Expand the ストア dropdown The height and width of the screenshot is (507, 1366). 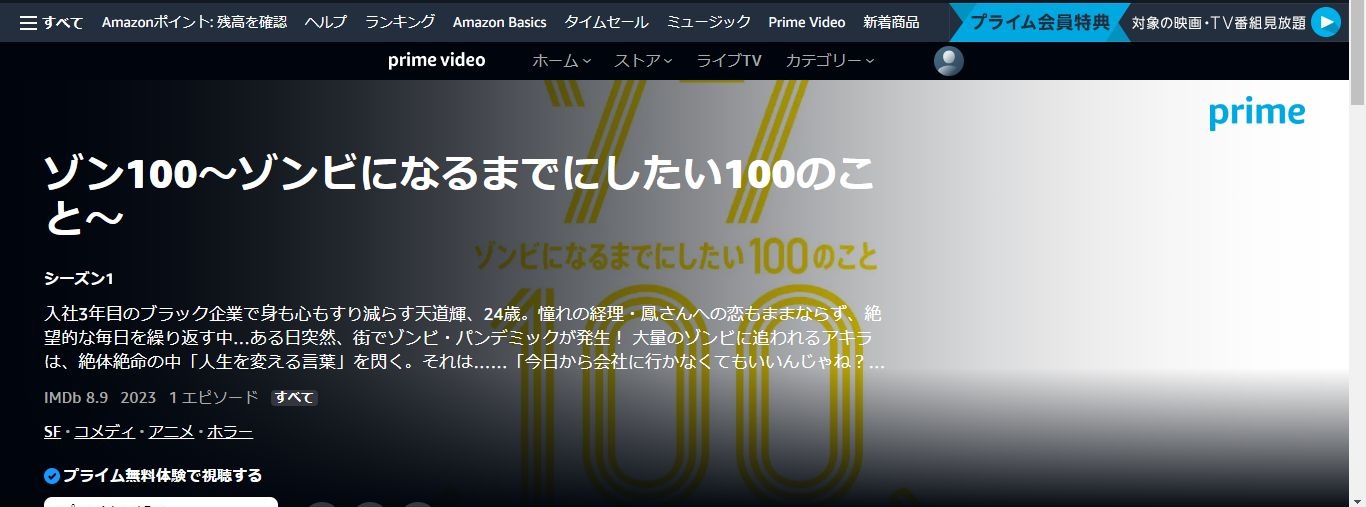pos(643,61)
